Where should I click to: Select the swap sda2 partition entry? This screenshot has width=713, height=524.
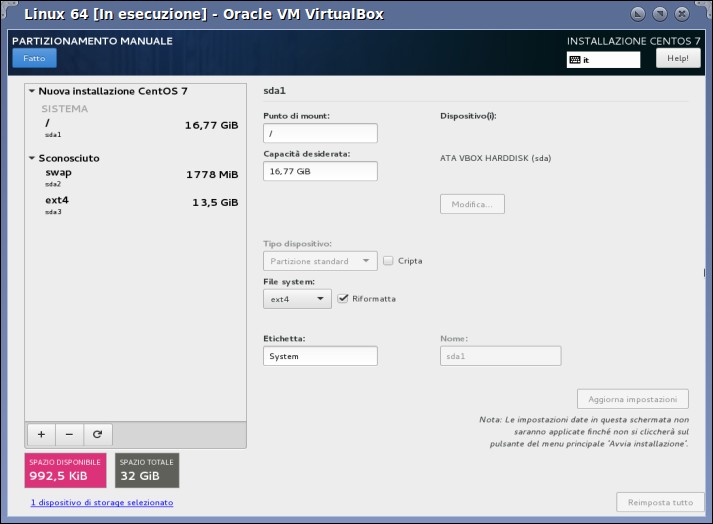click(x=136, y=177)
